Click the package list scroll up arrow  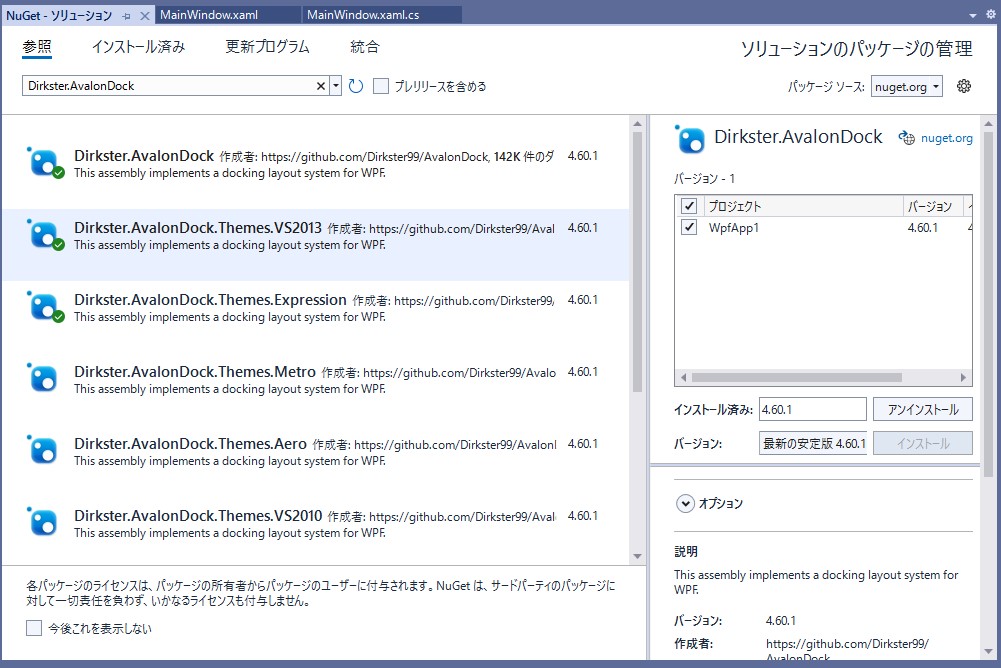(637, 123)
